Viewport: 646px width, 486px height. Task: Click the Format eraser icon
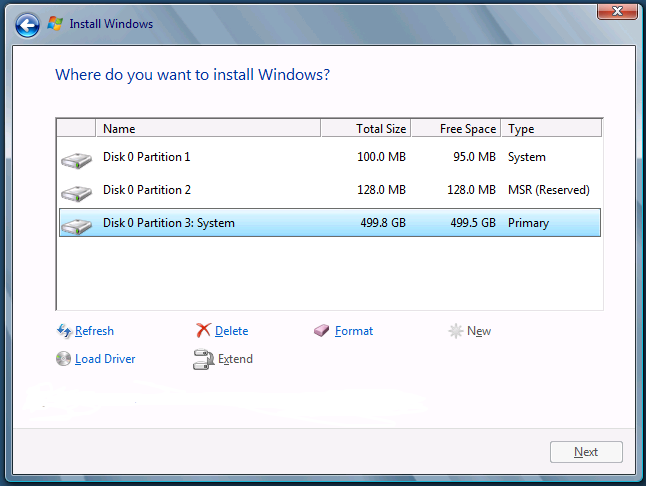(321, 331)
